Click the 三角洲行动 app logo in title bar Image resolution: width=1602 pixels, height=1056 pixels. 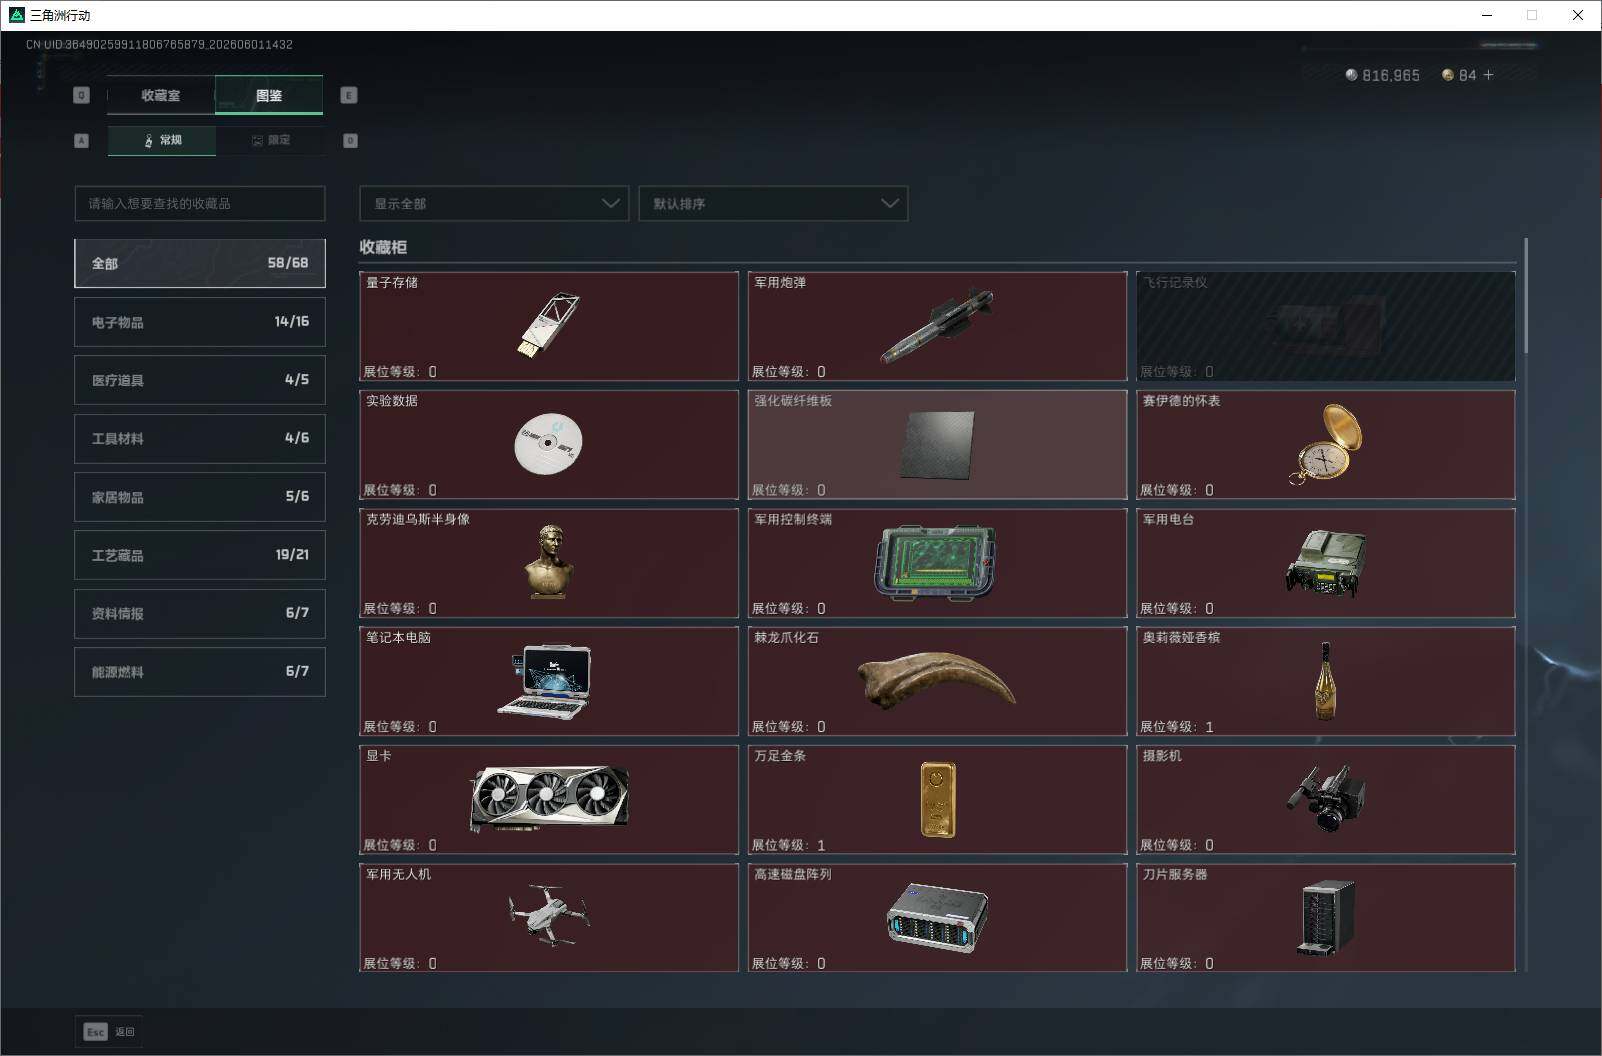[x=16, y=15]
